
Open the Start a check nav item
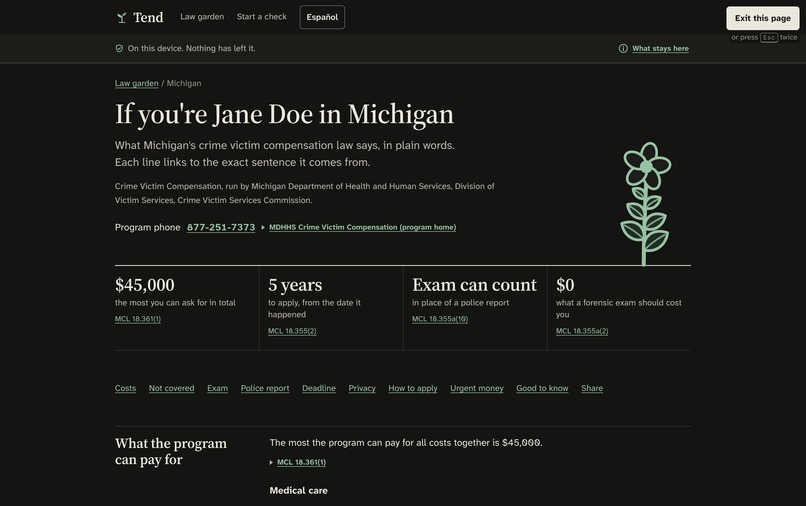point(262,17)
